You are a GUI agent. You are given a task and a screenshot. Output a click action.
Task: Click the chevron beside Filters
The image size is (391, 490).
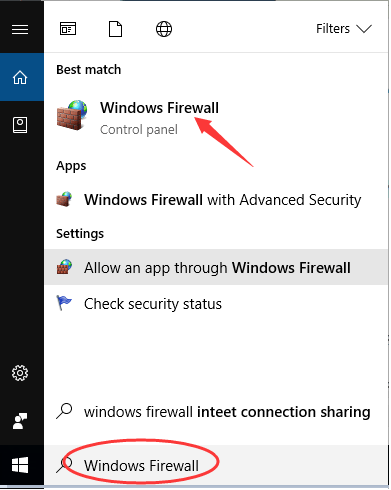[x=364, y=29]
